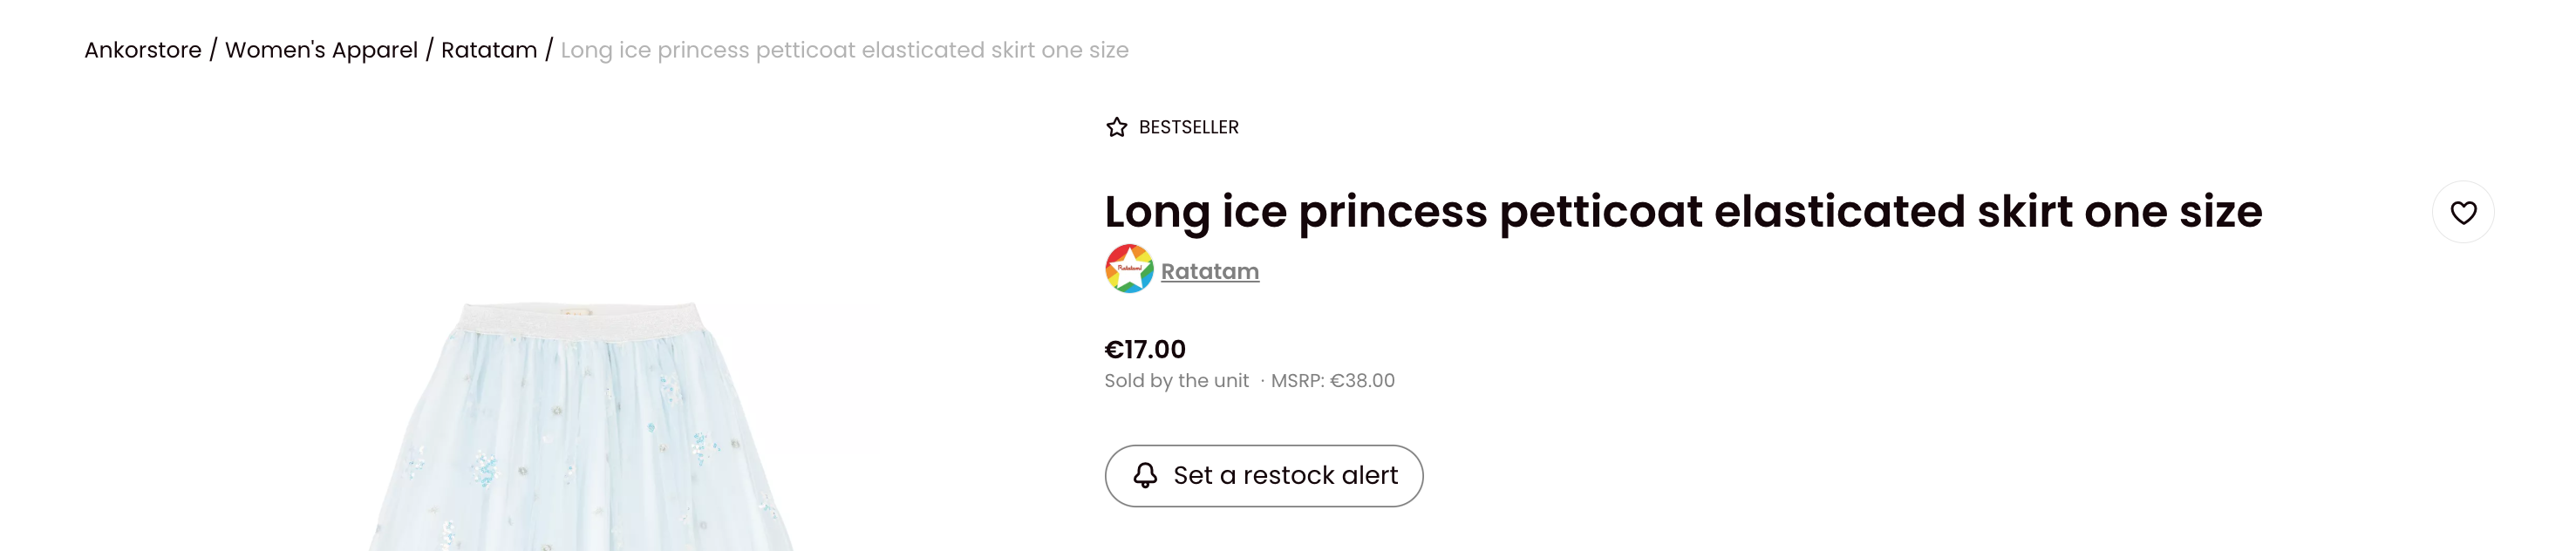Image resolution: width=2576 pixels, height=551 pixels.
Task: Click the BESTSELLER badge label
Action: coord(1188,127)
